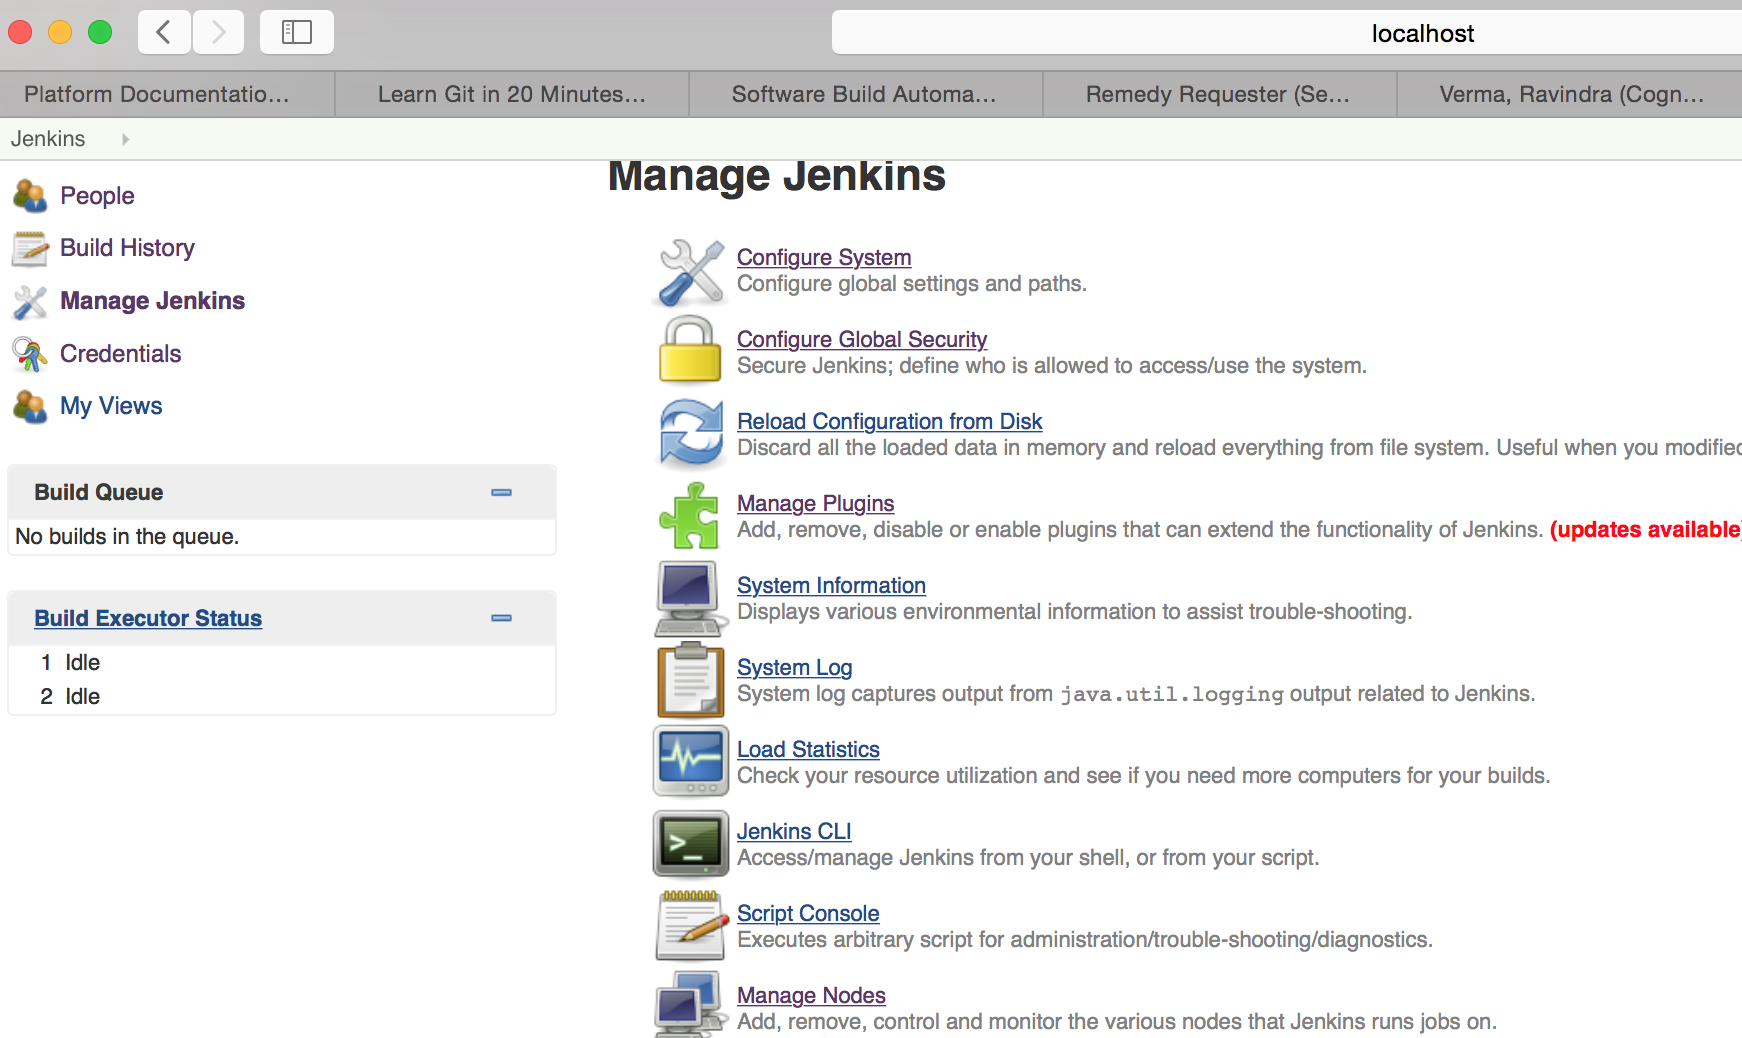Open the Manage Nodes link

tap(812, 996)
